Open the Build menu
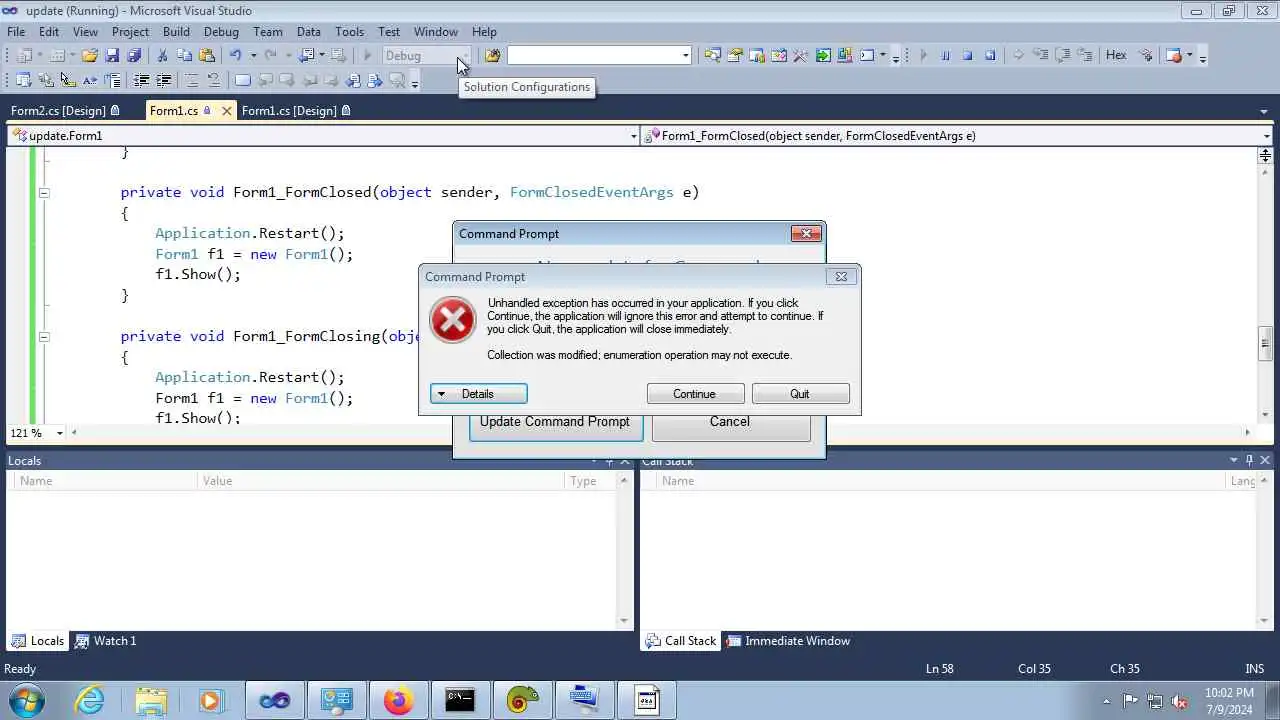This screenshot has width=1280, height=720. (x=176, y=32)
